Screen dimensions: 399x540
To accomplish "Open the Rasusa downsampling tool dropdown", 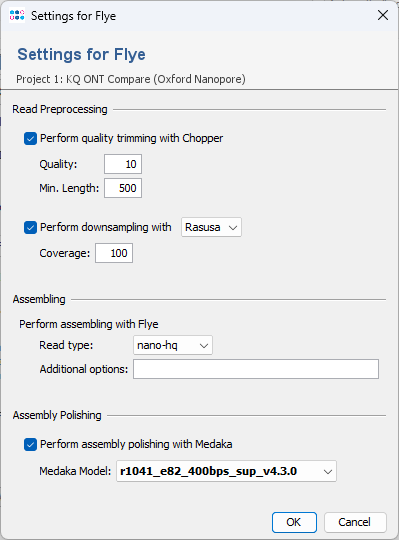I will [x=211, y=227].
